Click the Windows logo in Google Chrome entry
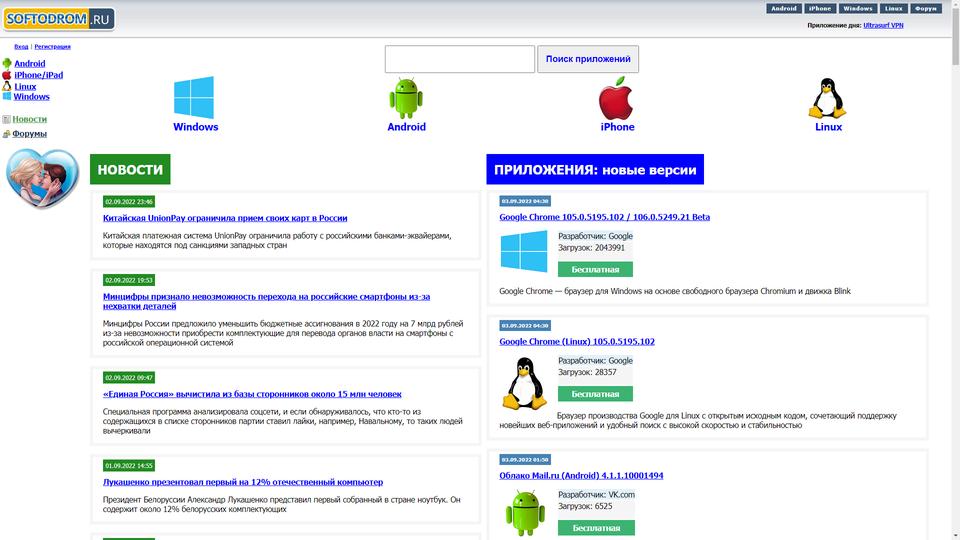The width and height of the screenshot is (960, 540). tap(524, 251)
